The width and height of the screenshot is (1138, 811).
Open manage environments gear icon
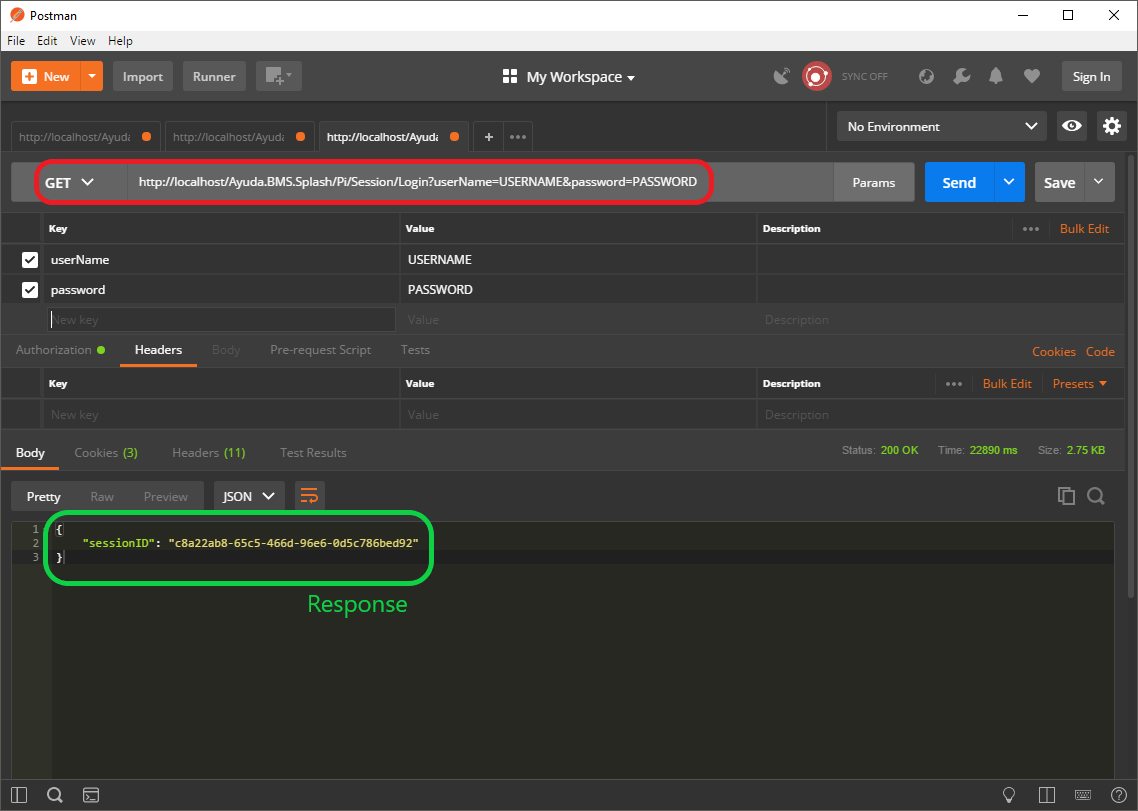click(1111, 126)
